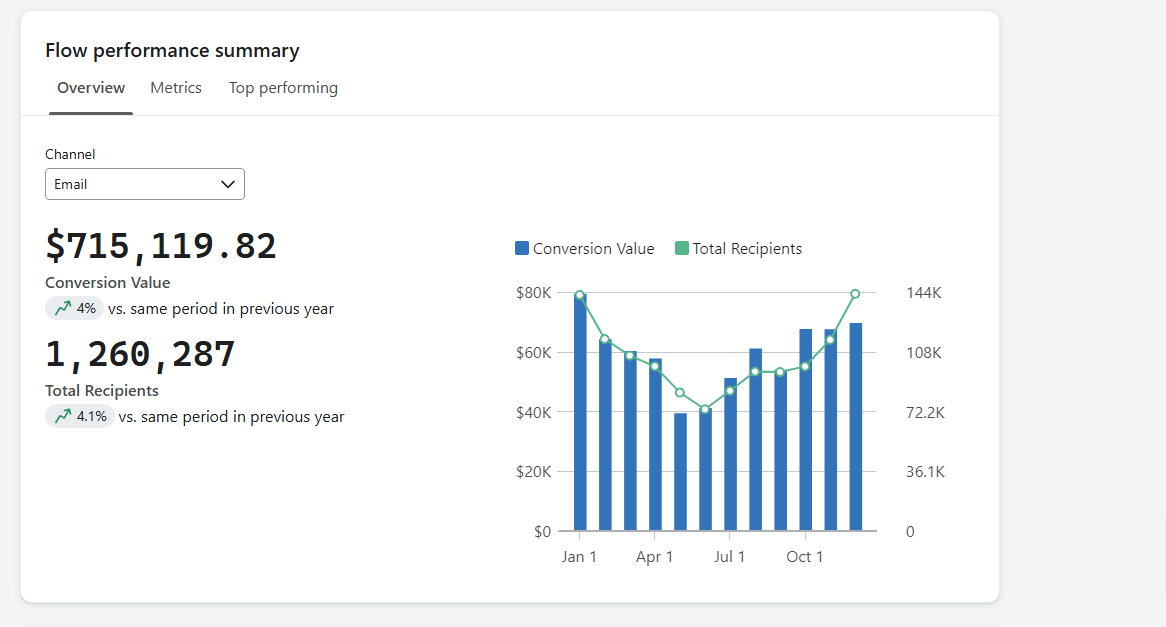This screenshot has height=627, width=1166.
Task: Click the blue bar above Oct 1
Action: click(804, 430)
